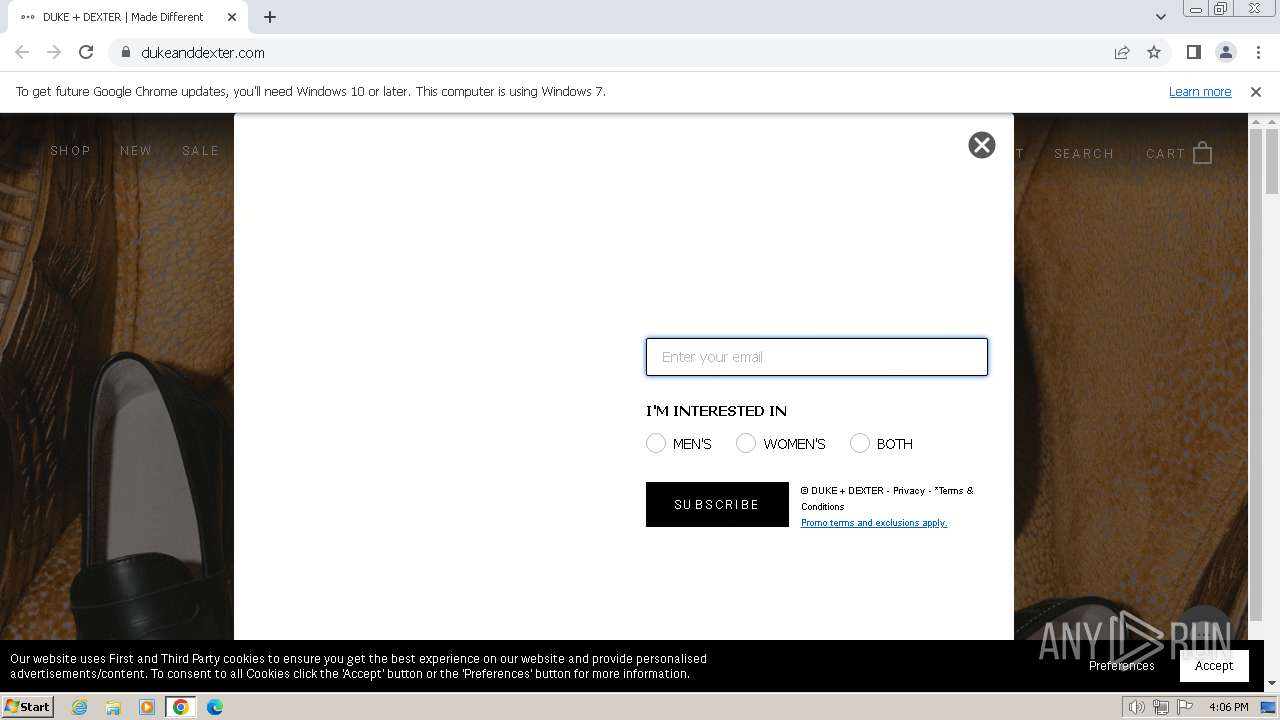
Task: Open the site SEARCH
Action: pos(1084,154)
